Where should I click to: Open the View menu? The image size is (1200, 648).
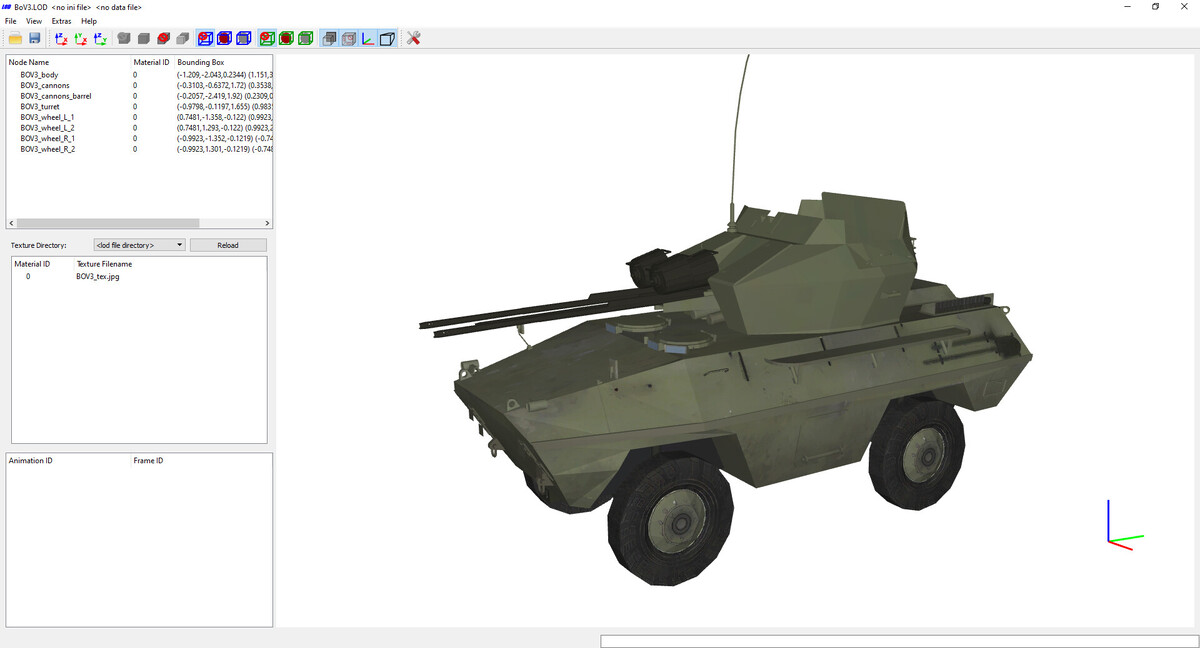(34, 21)
